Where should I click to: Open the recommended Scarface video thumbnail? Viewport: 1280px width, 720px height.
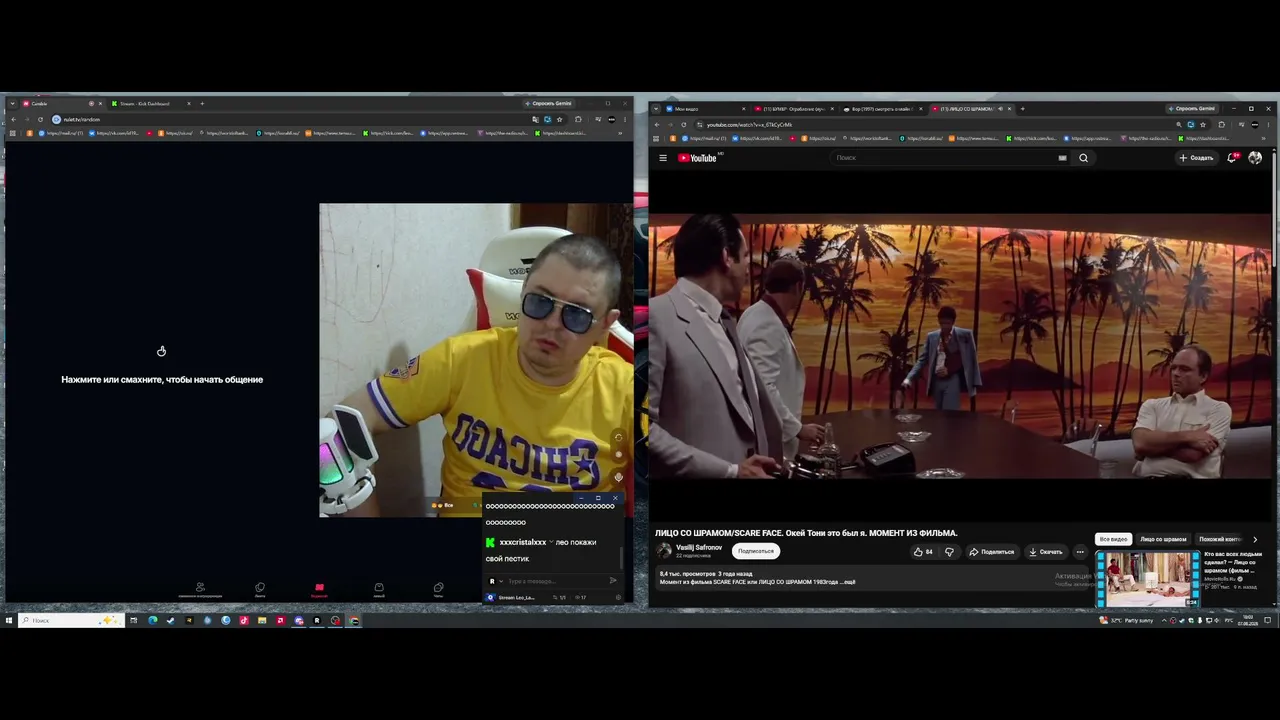(x=1148, y=578)
